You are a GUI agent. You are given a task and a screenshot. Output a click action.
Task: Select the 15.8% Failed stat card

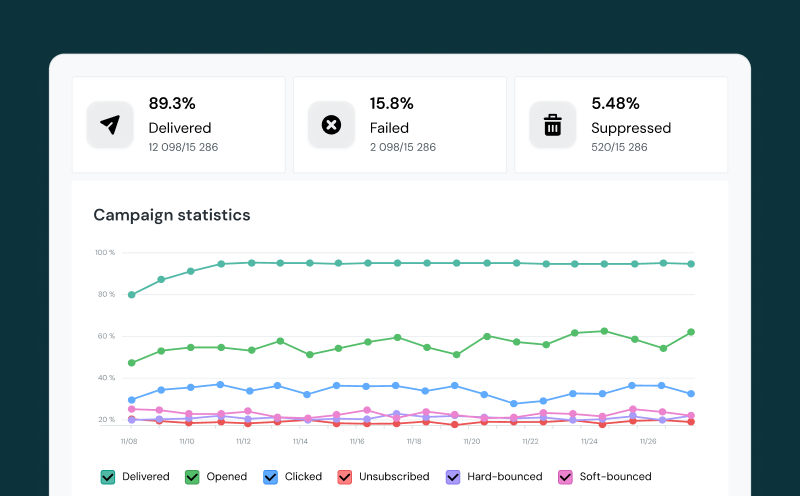tap(399, 125)
